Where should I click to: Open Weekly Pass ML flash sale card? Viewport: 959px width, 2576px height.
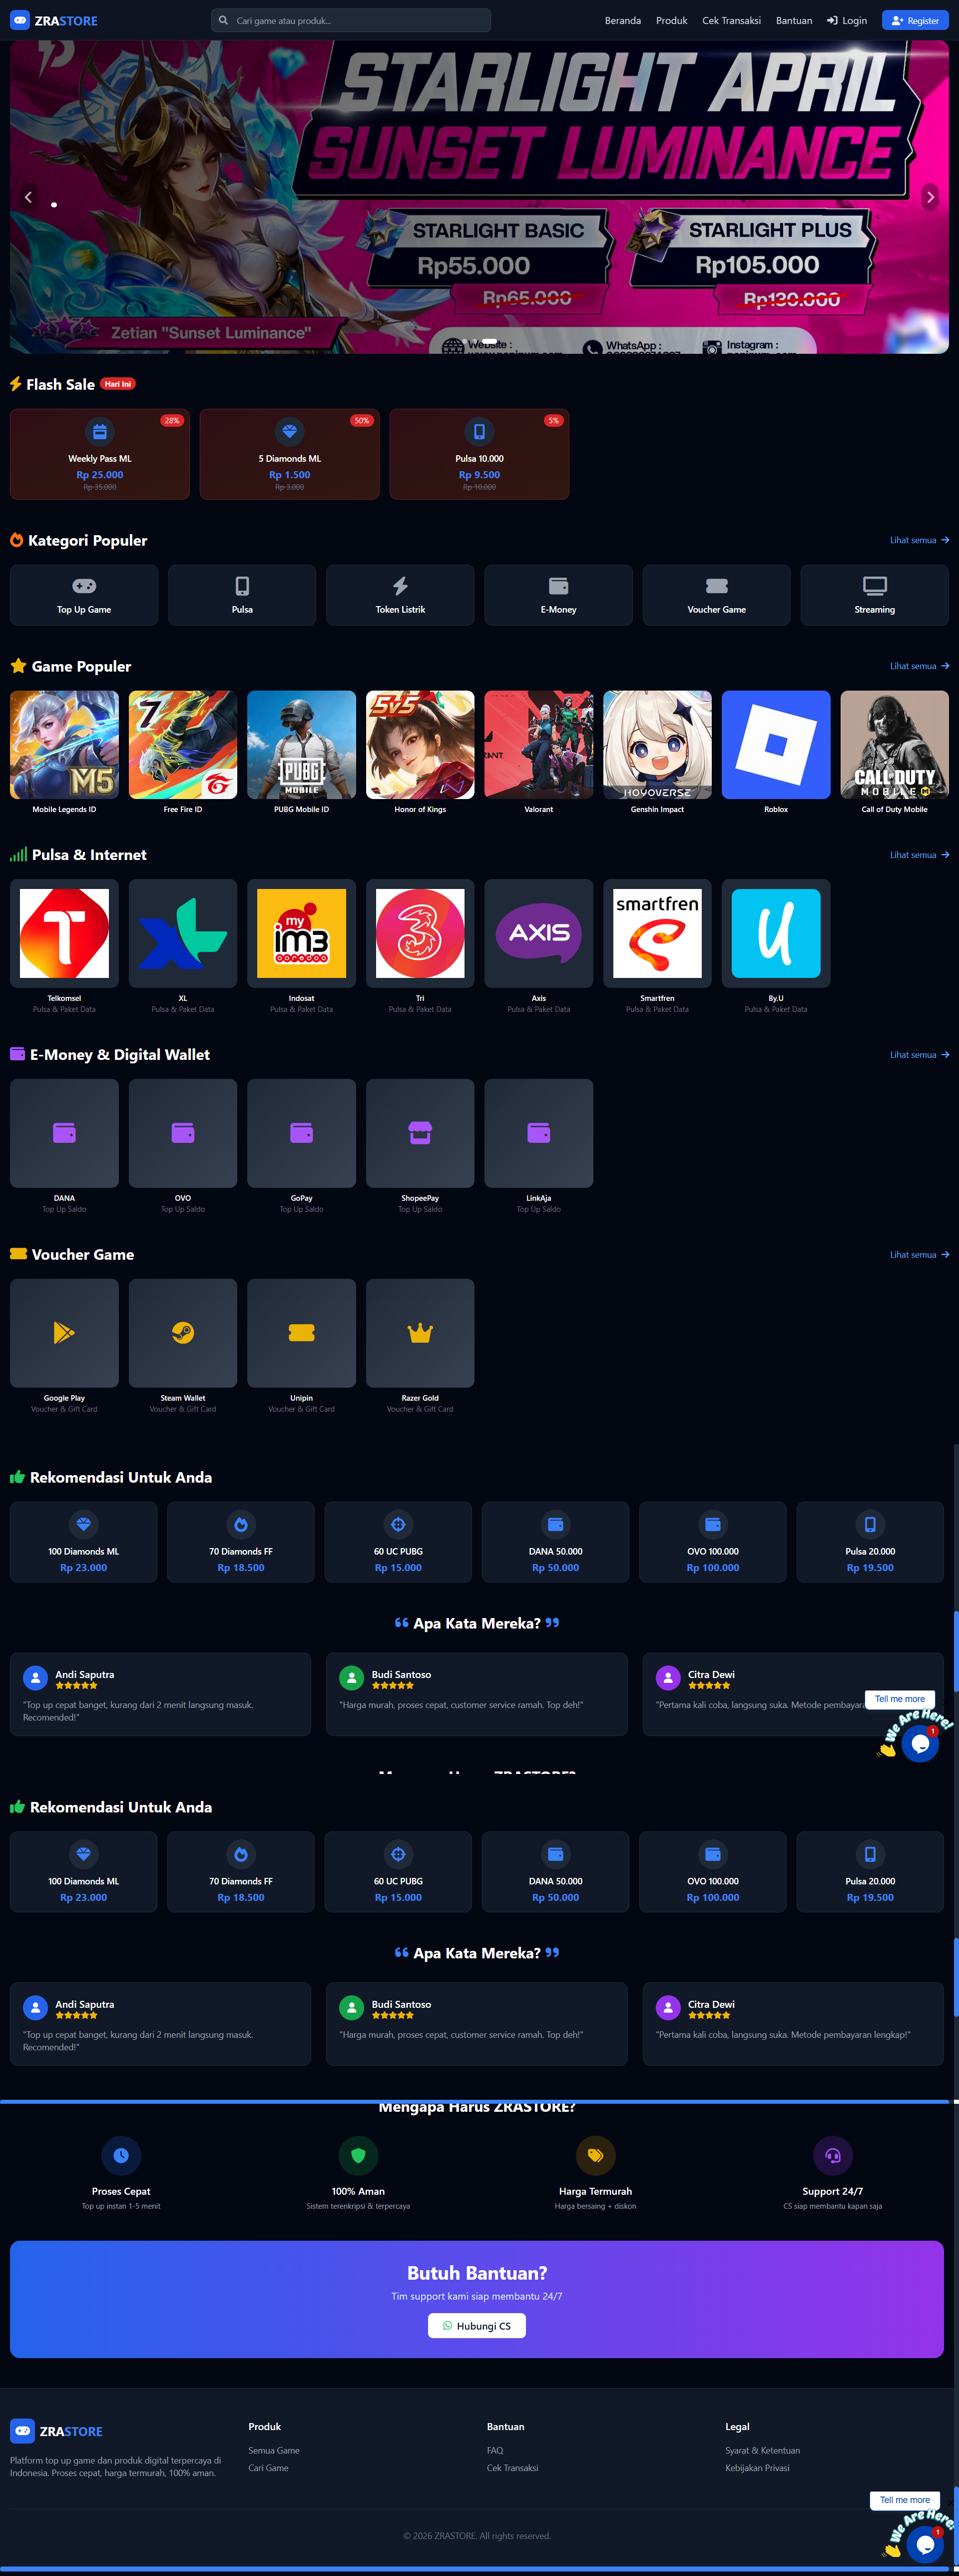pos(100,453)
